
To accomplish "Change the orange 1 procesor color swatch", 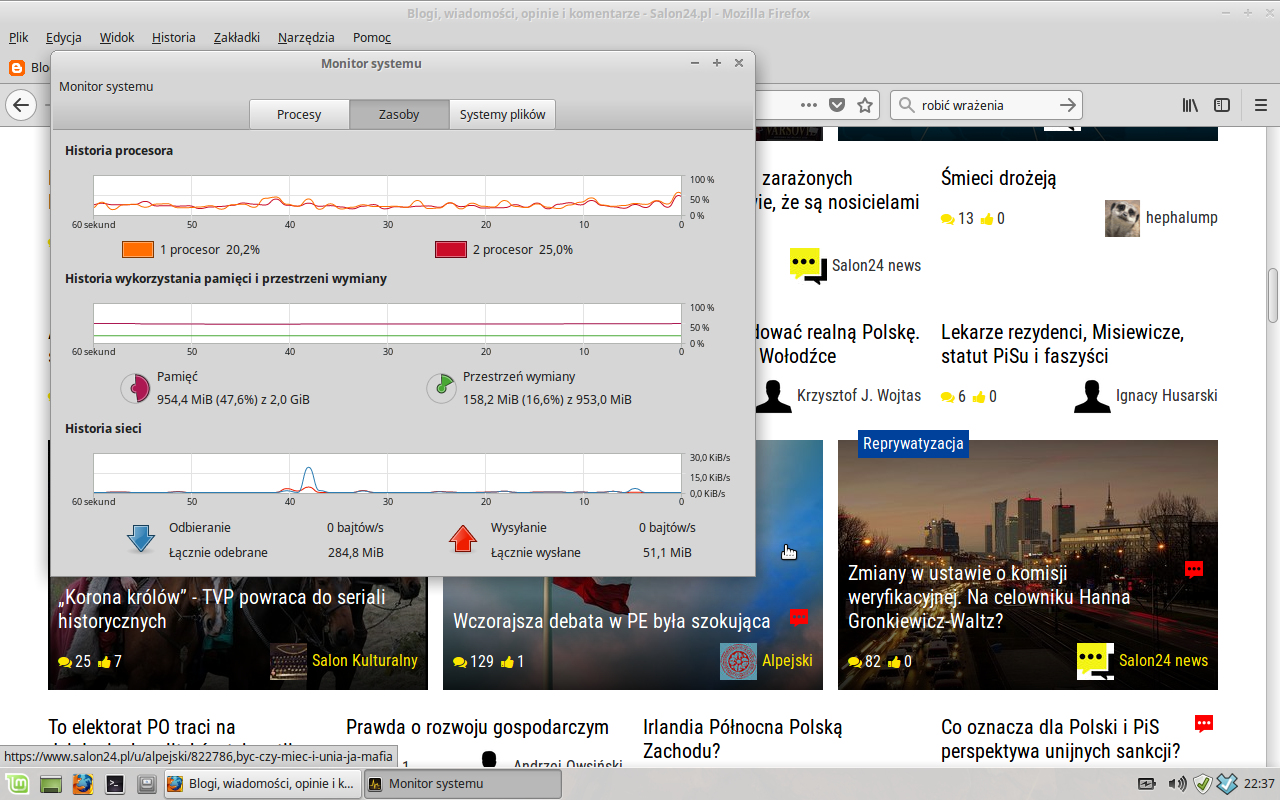I will (x=138, y=249).
